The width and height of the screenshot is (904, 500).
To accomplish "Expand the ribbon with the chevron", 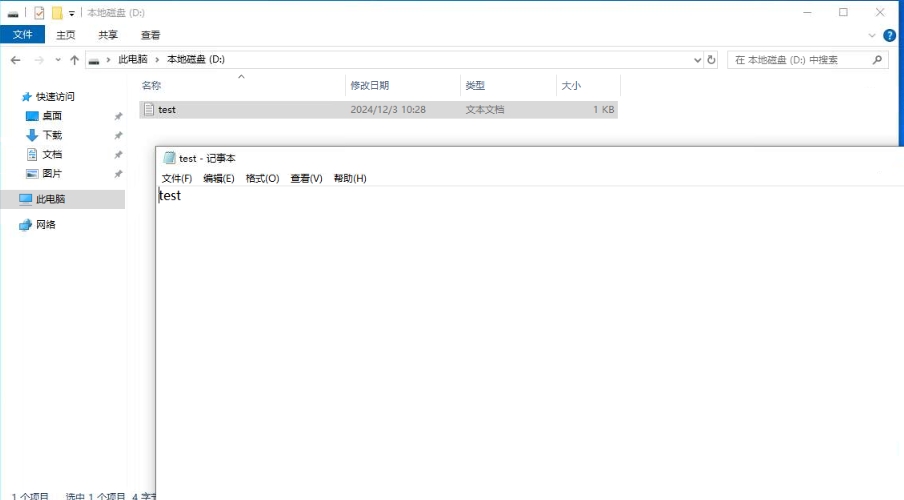I will click(x=871, y=35).
